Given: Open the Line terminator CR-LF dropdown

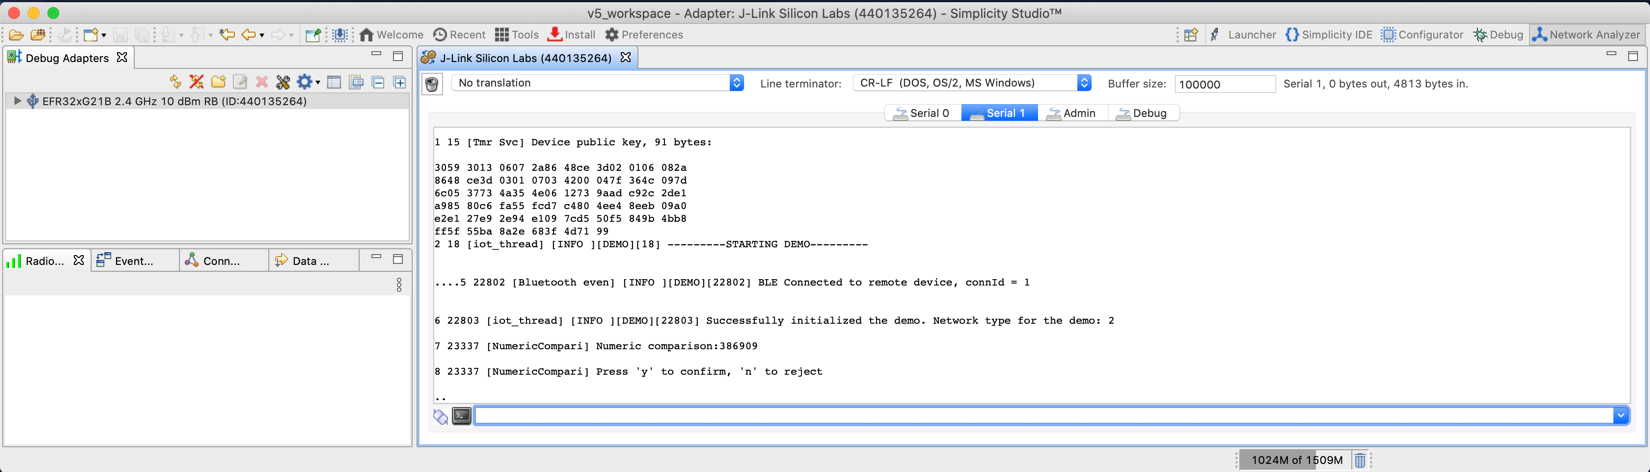Looking at the screenshot, I should click(x=971, y=83).
